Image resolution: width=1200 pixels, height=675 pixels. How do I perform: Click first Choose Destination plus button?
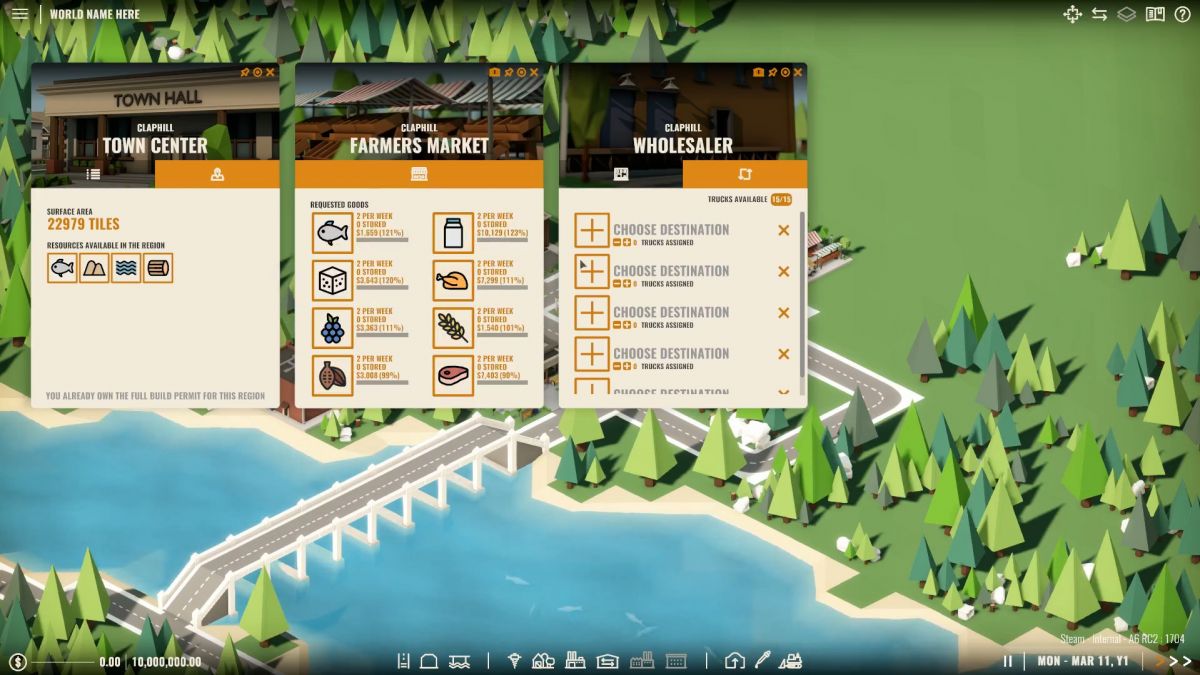(x=592, y=230)
